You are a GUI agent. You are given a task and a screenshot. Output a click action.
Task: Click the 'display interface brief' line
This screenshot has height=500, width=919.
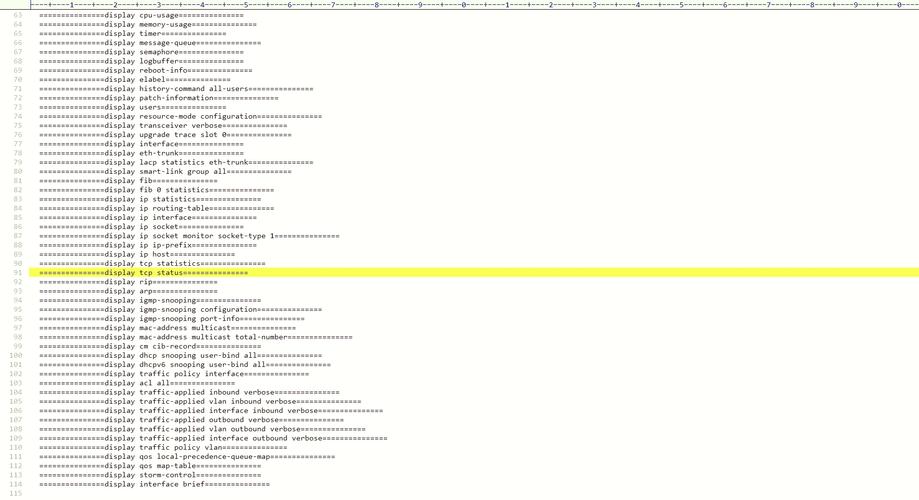coord(154,484)
